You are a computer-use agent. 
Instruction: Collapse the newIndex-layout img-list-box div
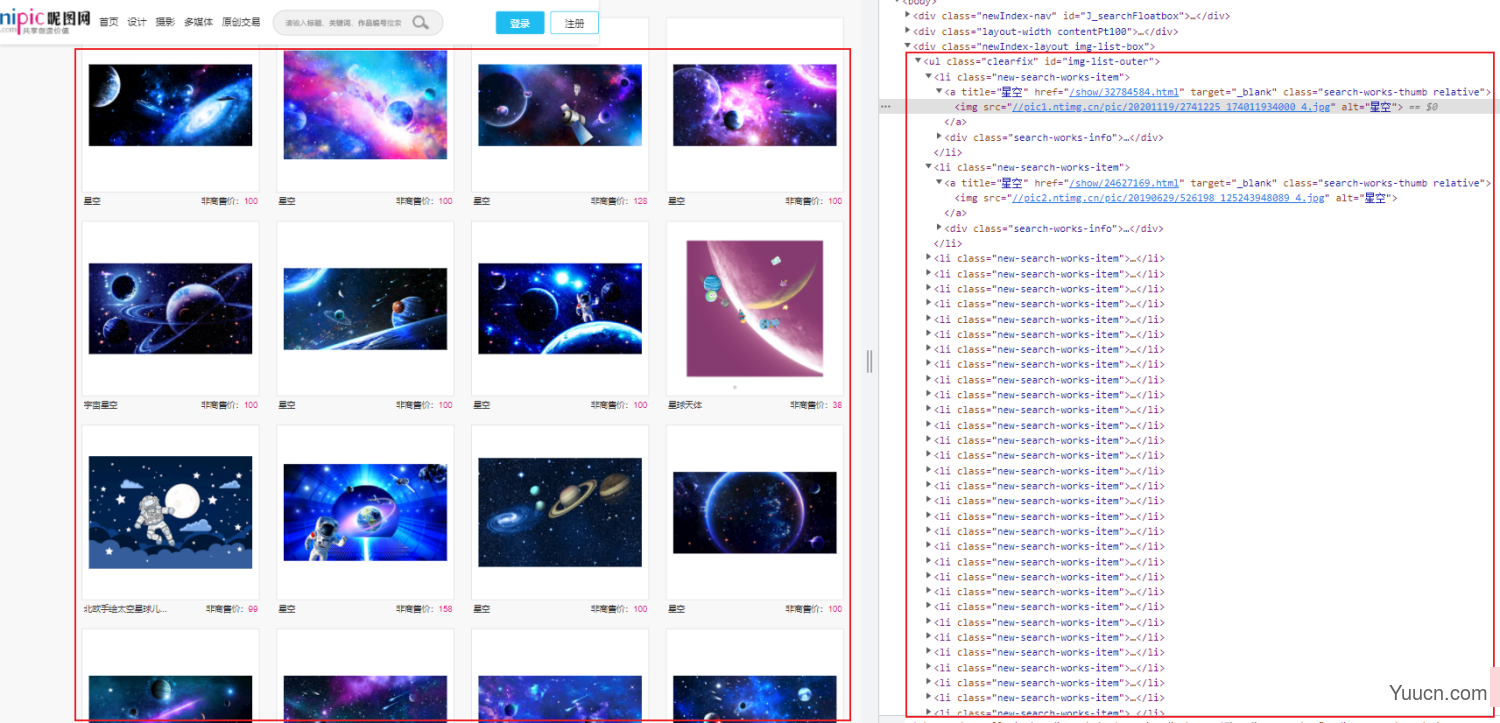[908, 46]
